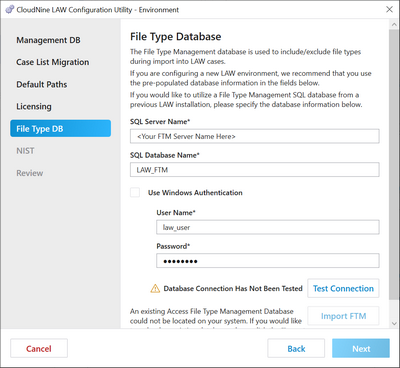
Task: Go Back to the previous page
Action: [296, 348]
